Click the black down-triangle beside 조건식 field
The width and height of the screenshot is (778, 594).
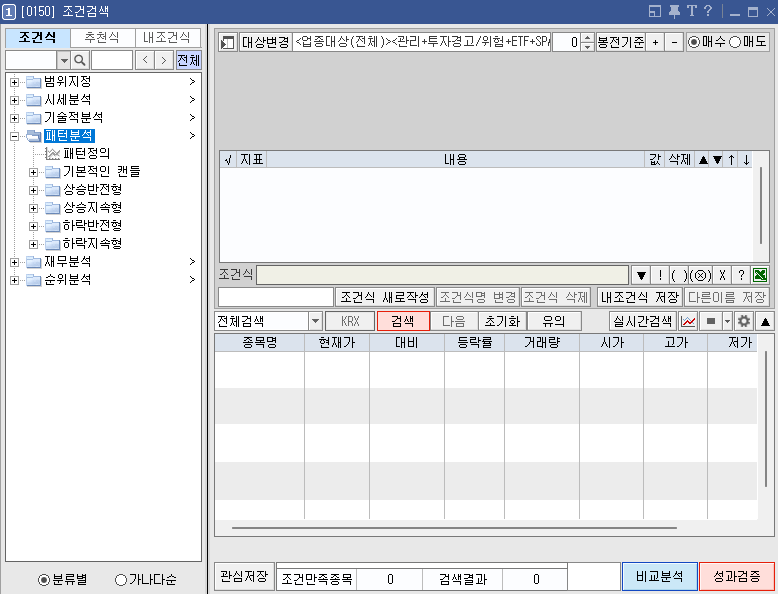pyautogui.click(x=641, y=275)
